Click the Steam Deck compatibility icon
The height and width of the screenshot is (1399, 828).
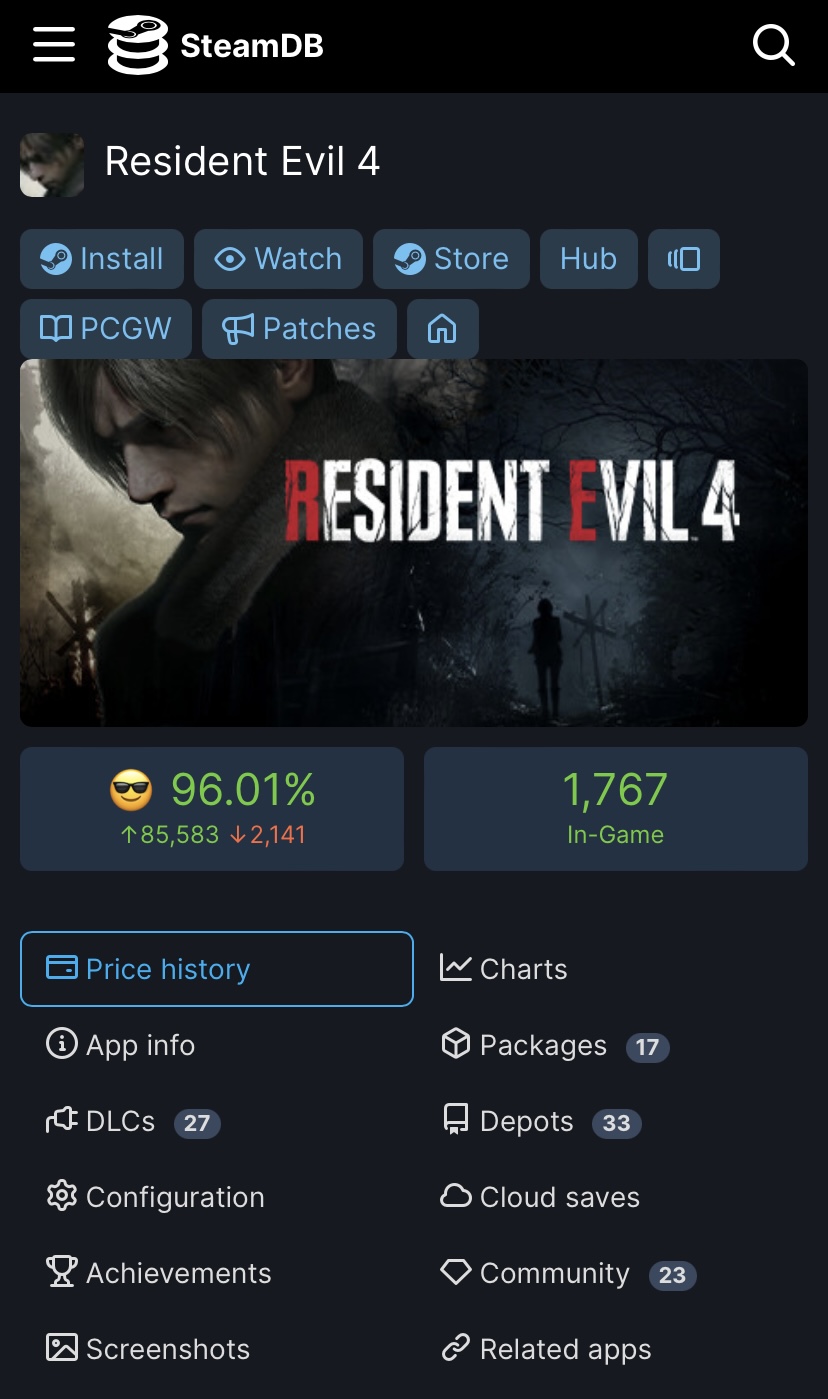[684, 259]
